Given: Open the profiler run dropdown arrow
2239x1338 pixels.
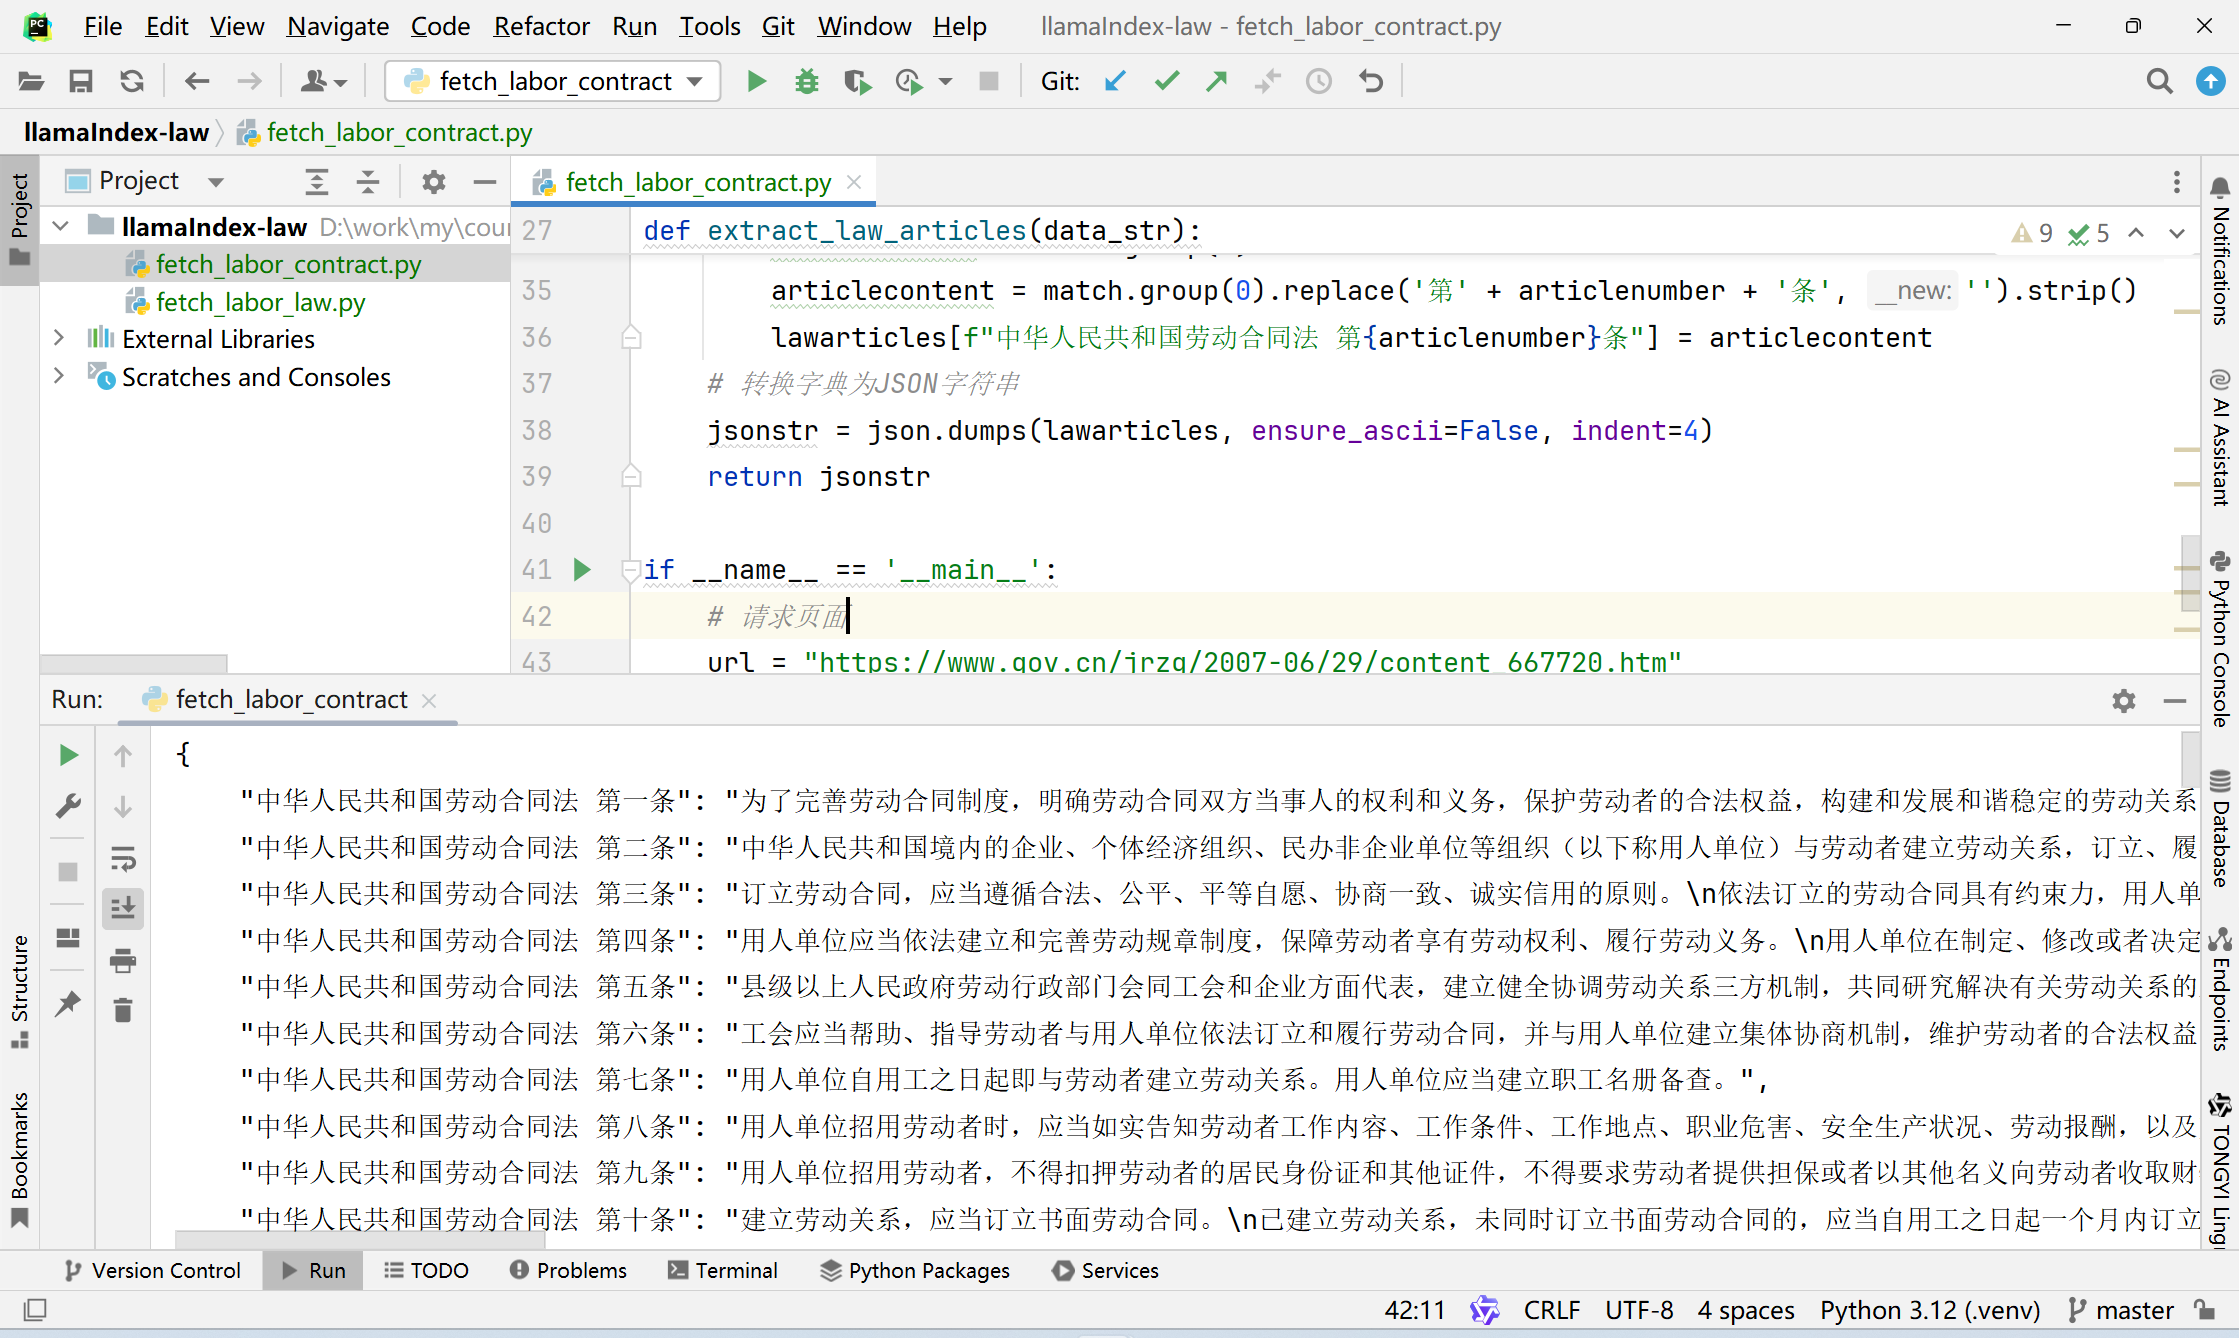Looking at the screenshot, I should 946,81.
